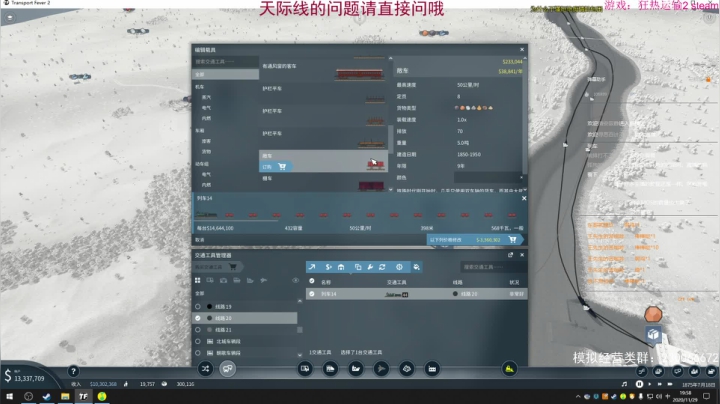
Task: Filter vehicle manager by aircraft
Action: (264, 280)
